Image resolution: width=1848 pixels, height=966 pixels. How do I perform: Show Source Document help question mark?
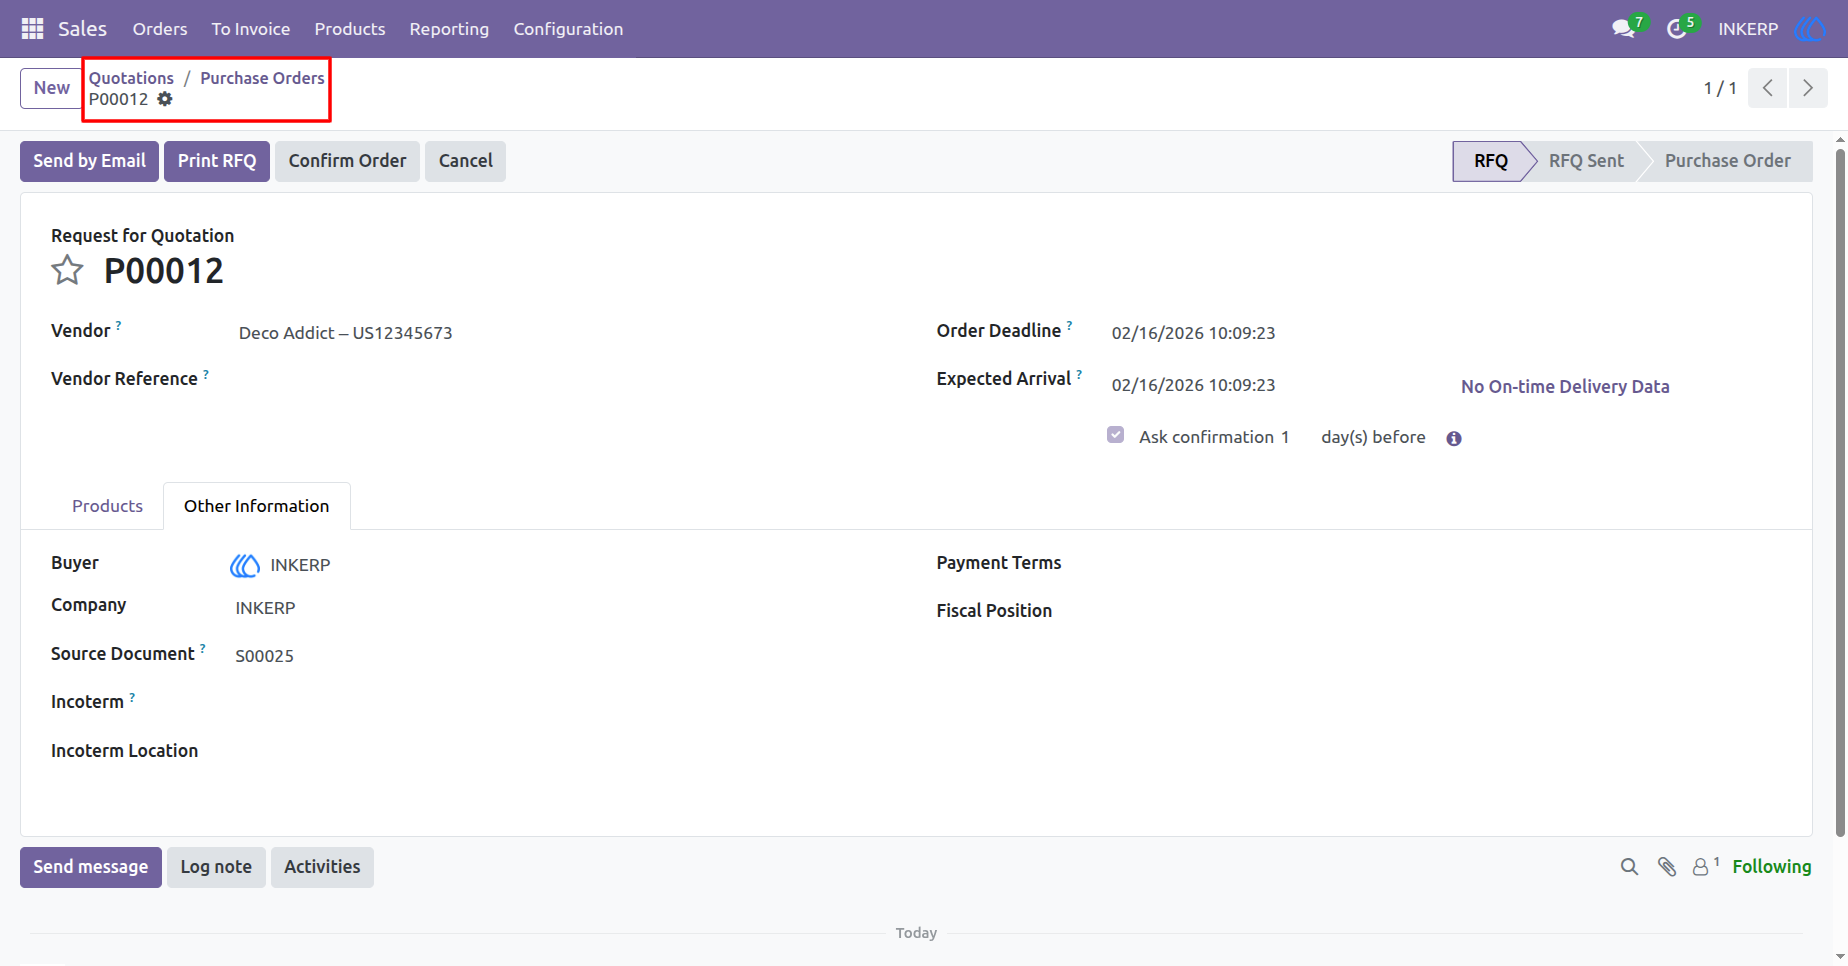click(x=203, y=648)
